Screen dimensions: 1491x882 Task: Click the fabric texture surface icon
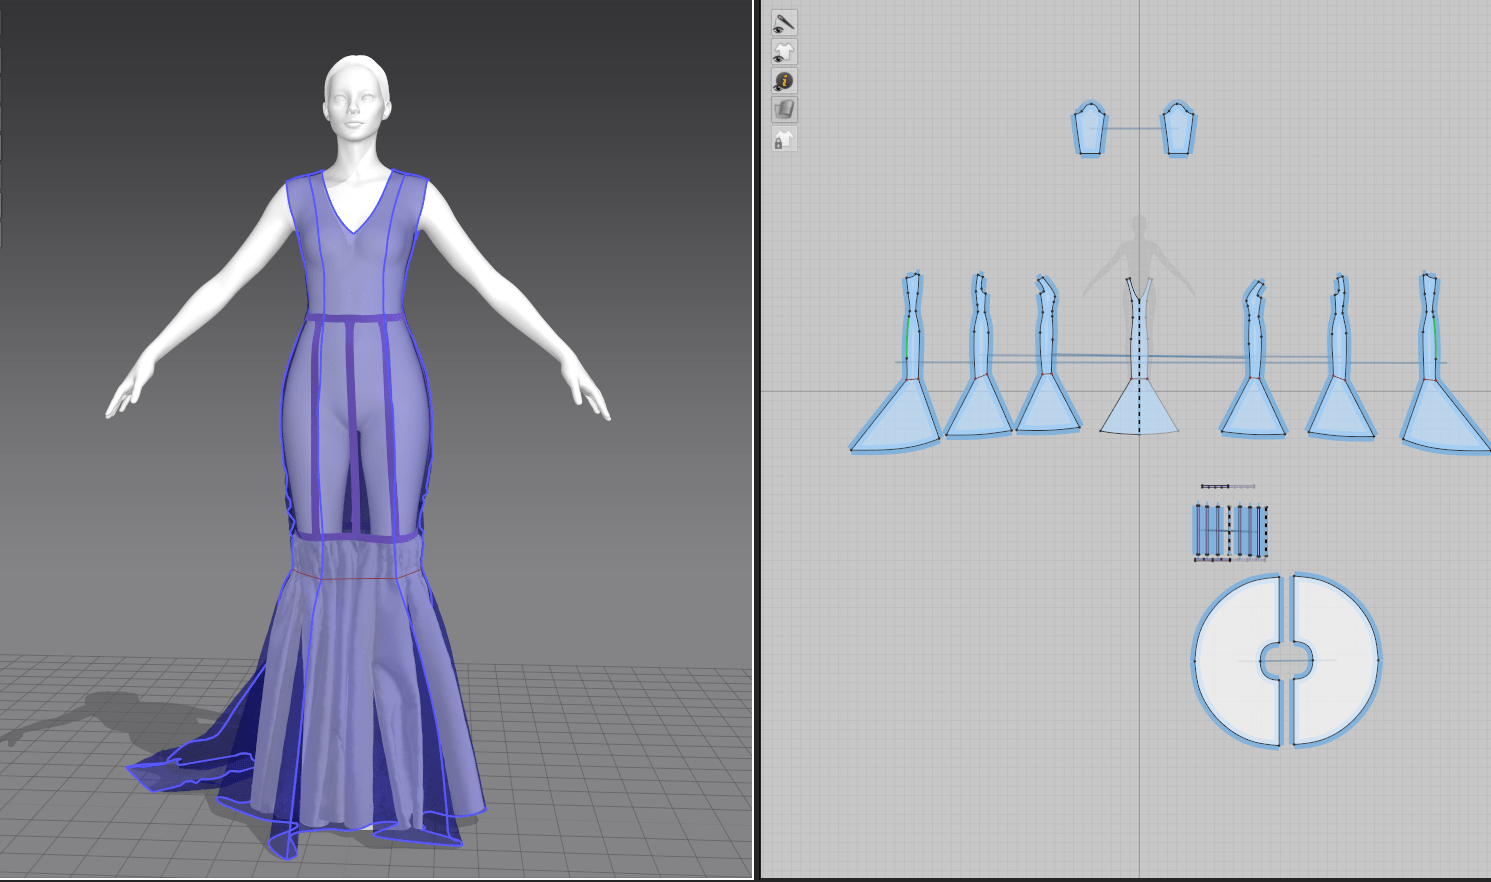click(x=784, y=110)
